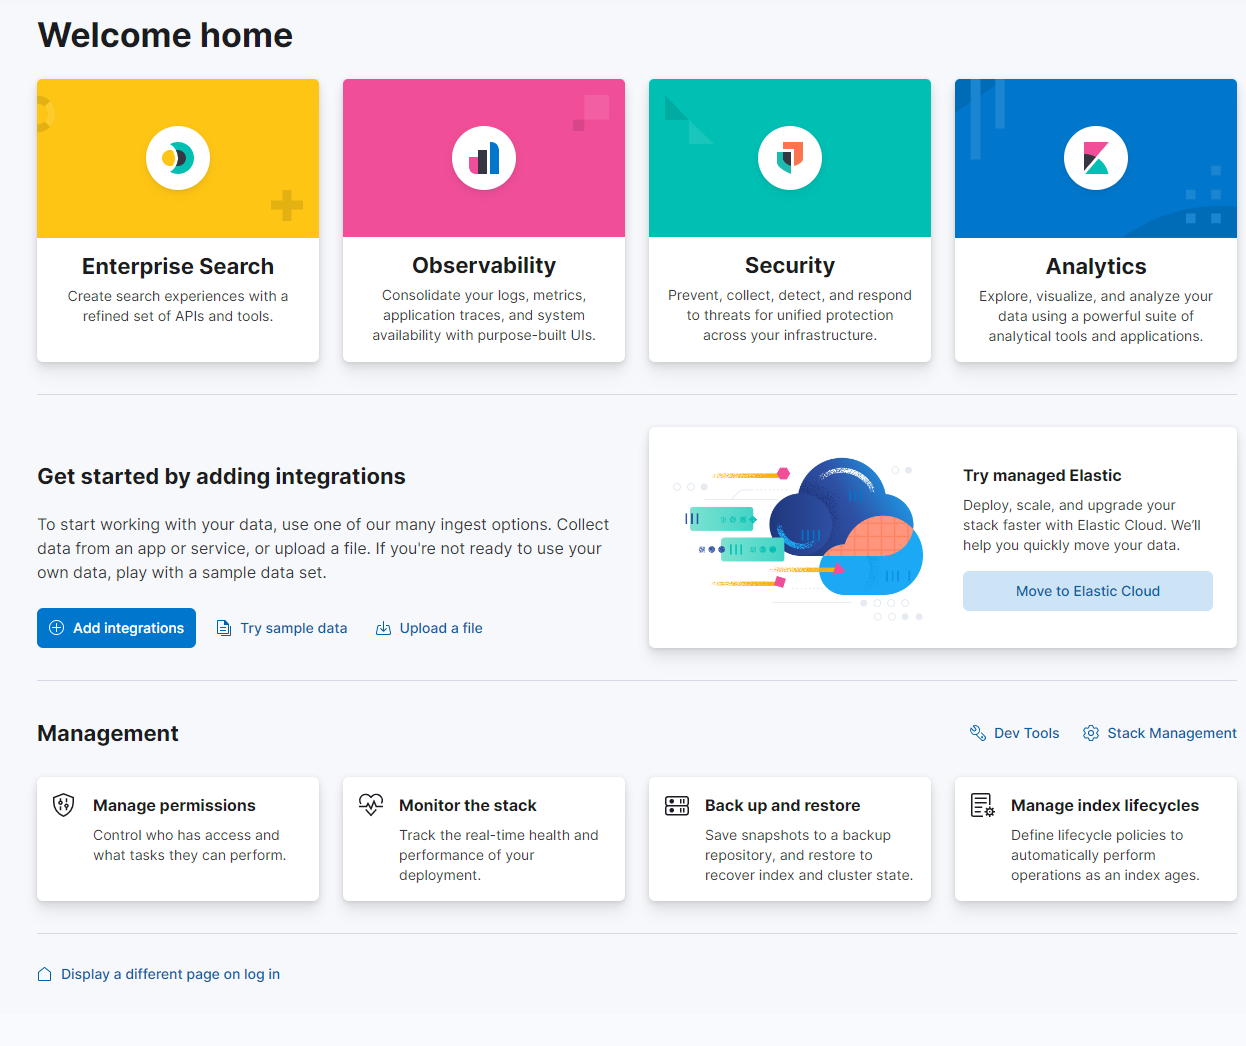Click the Add integrations button
The height and width of the screenshot is (1046, 1246).
[116, 628]
